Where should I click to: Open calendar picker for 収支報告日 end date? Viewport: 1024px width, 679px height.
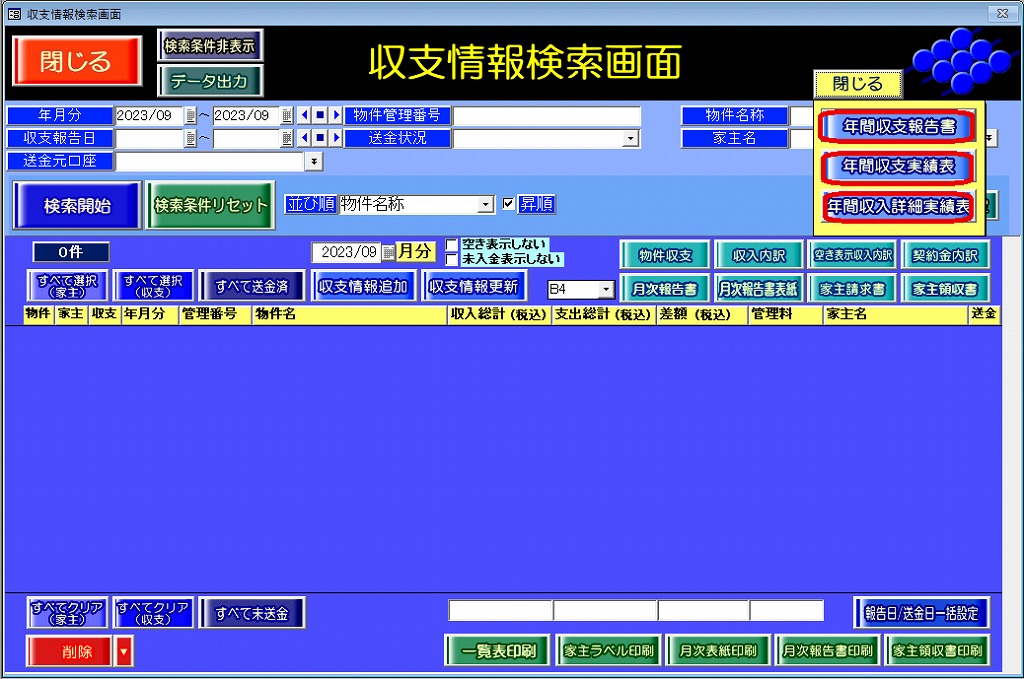(287, 138)
